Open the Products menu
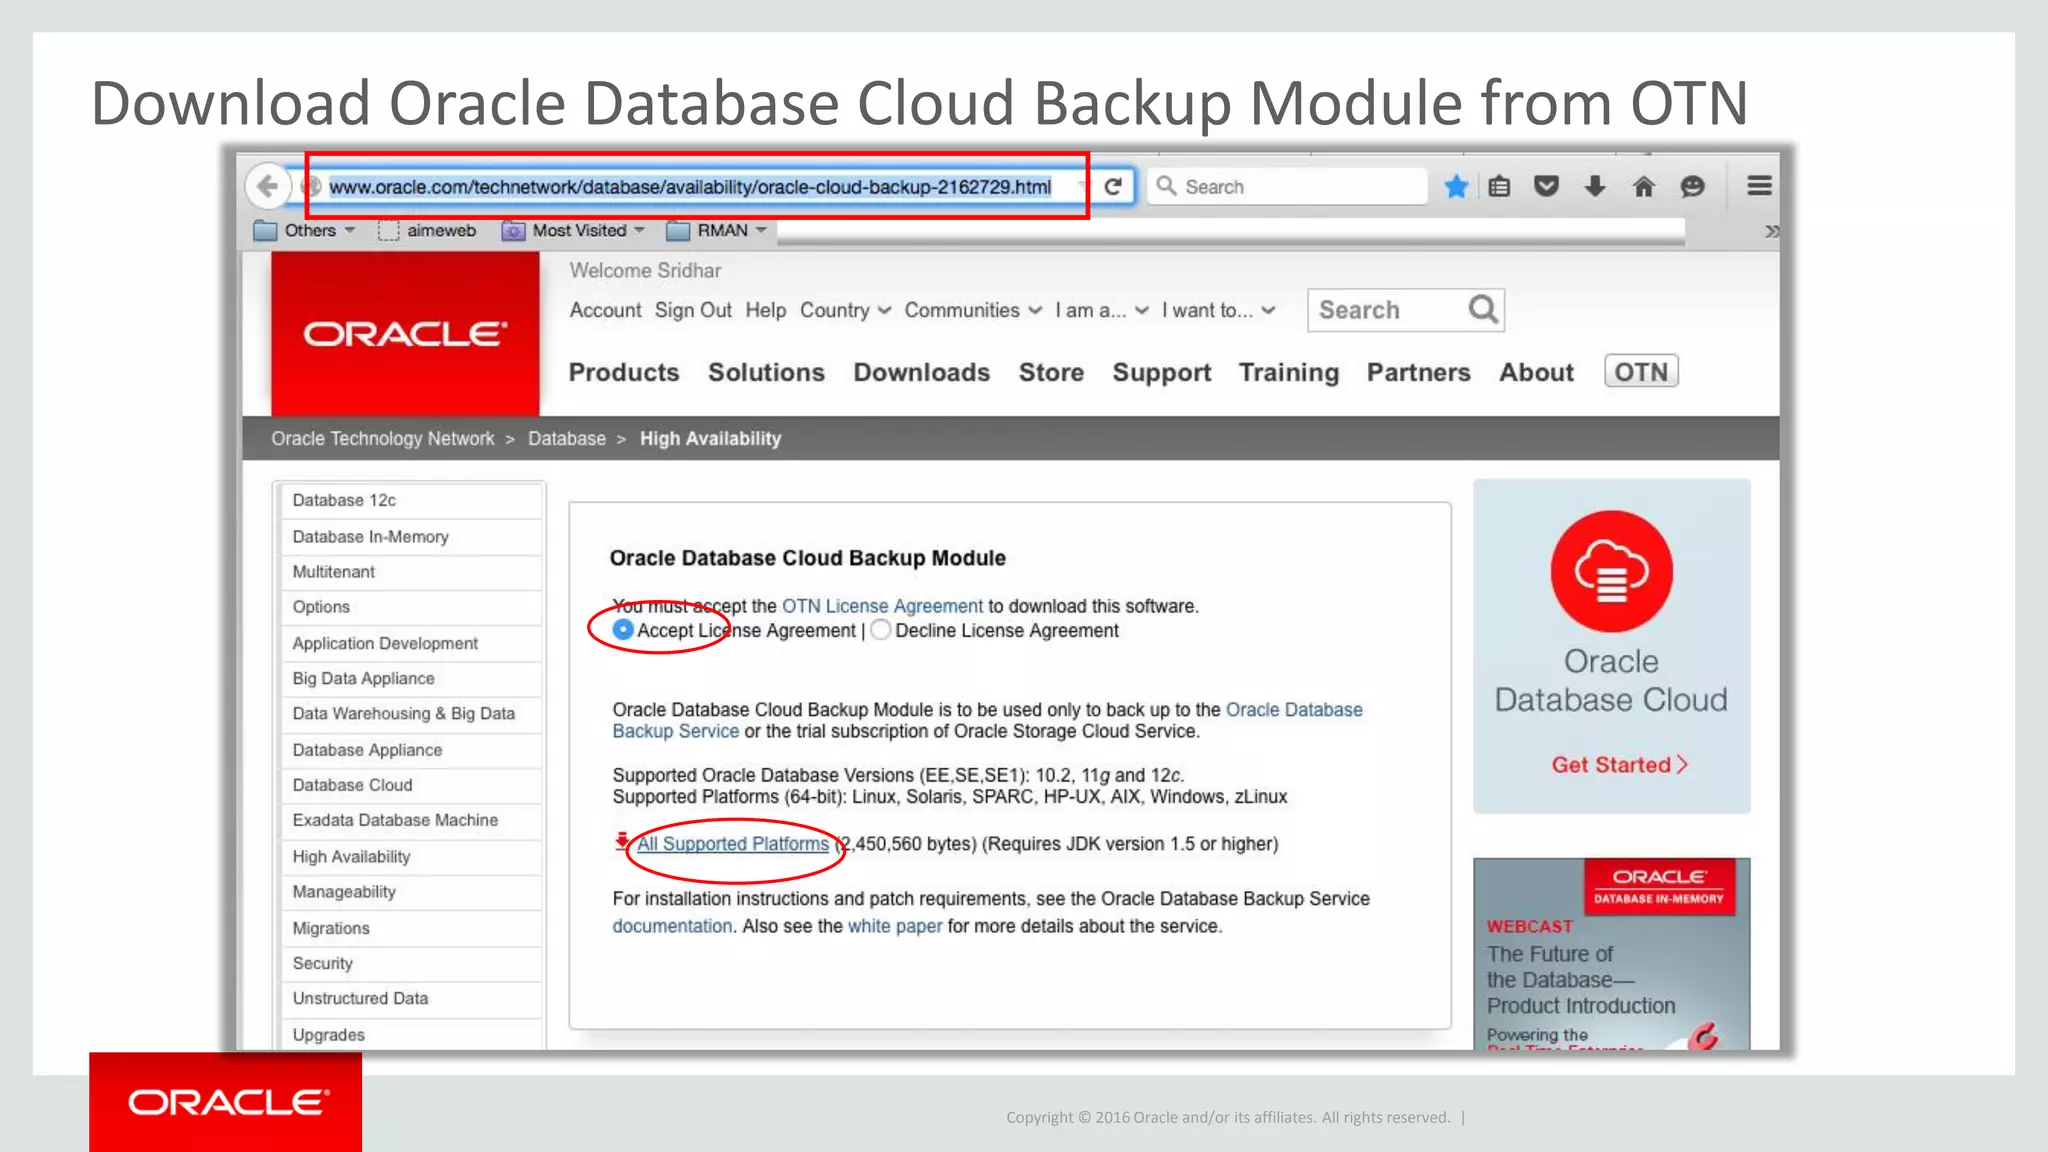Viewport: 2048px width, 1152px height. tap(624, 372)
